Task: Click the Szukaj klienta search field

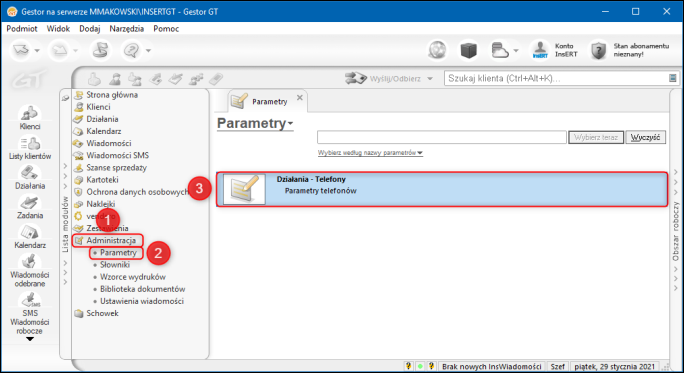Action: click(557, 79)
